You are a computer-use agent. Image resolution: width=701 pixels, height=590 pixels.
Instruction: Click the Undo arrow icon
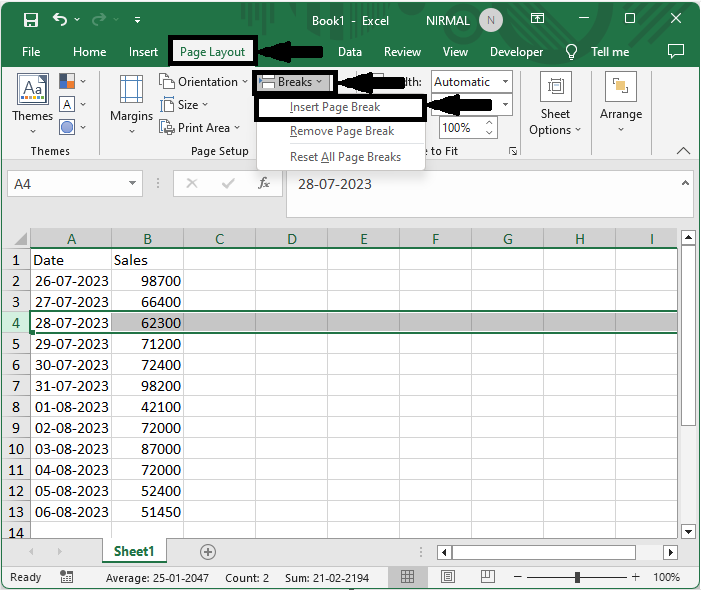point(59,19)
